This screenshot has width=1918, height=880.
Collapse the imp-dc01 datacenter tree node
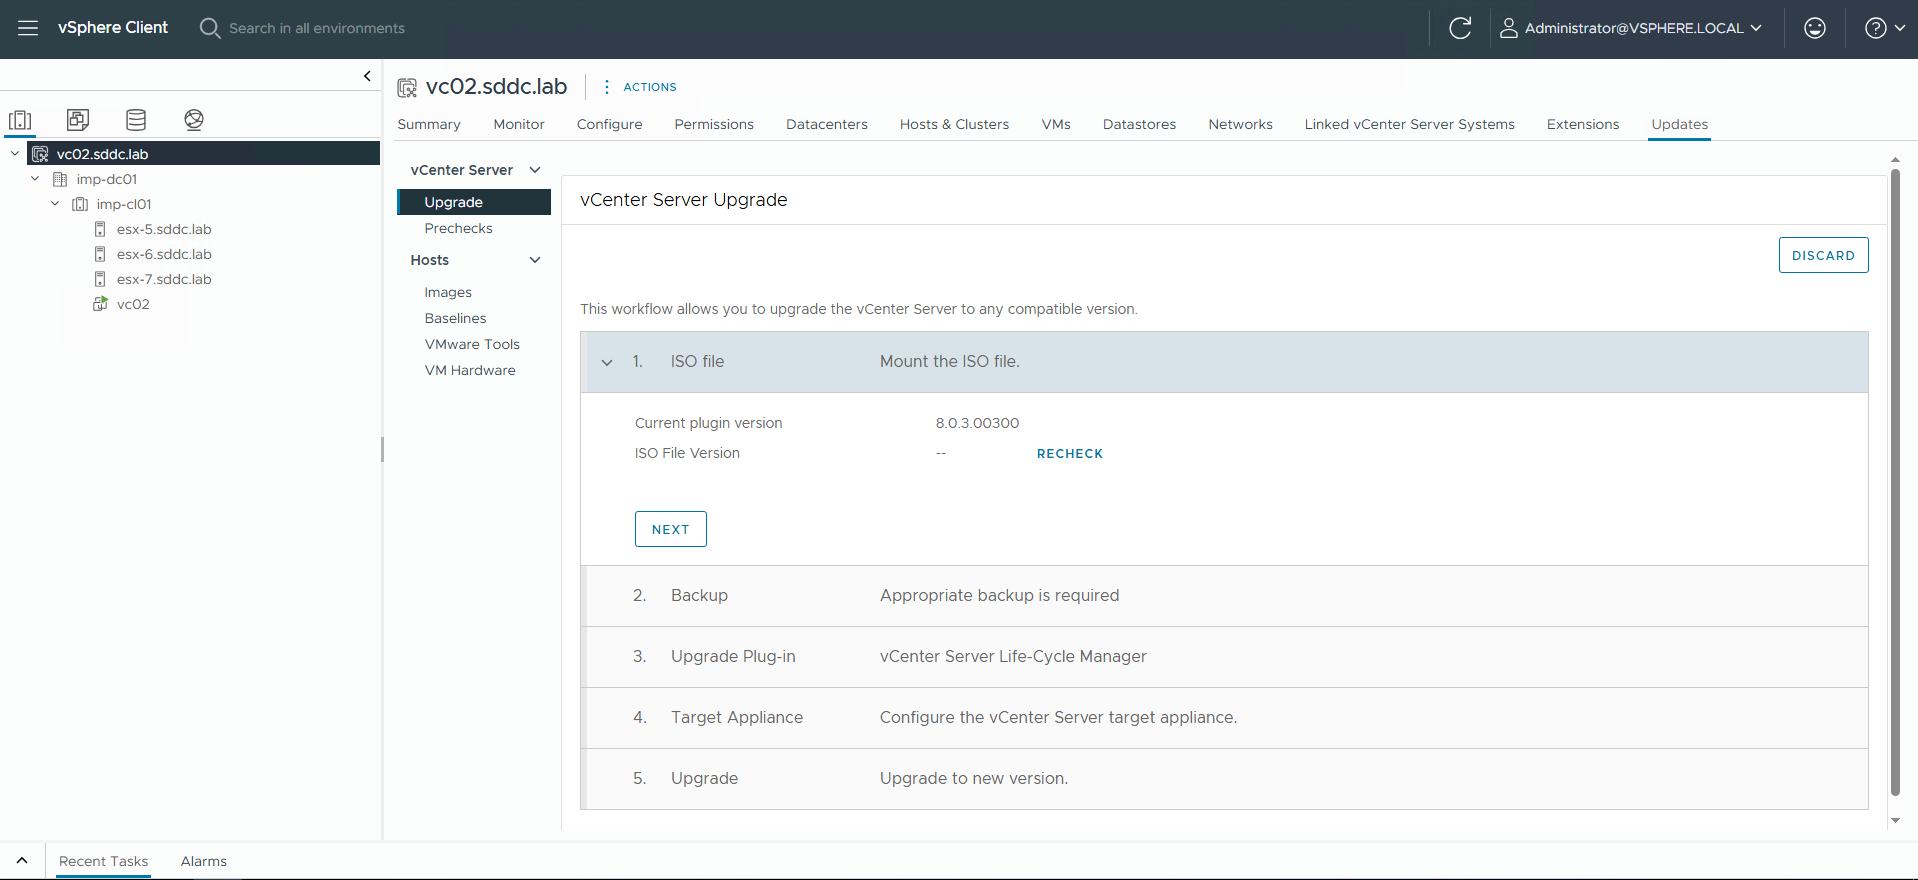click(x=35, y=179)
